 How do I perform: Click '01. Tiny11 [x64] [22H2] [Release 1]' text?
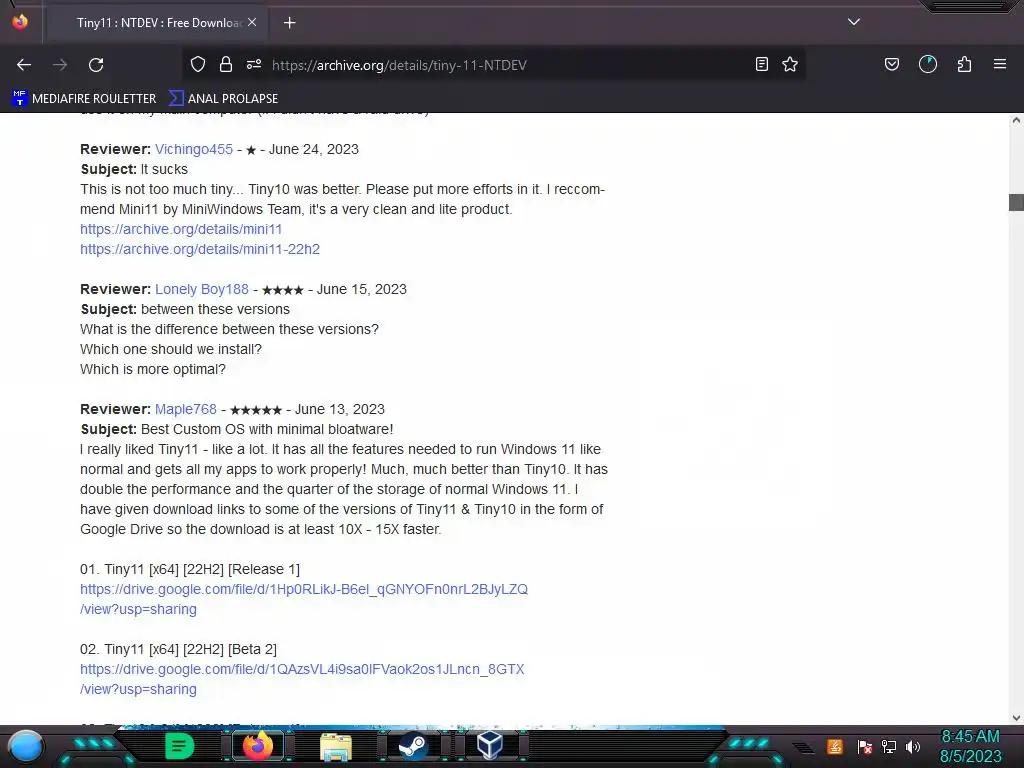[x=190, y=569]
